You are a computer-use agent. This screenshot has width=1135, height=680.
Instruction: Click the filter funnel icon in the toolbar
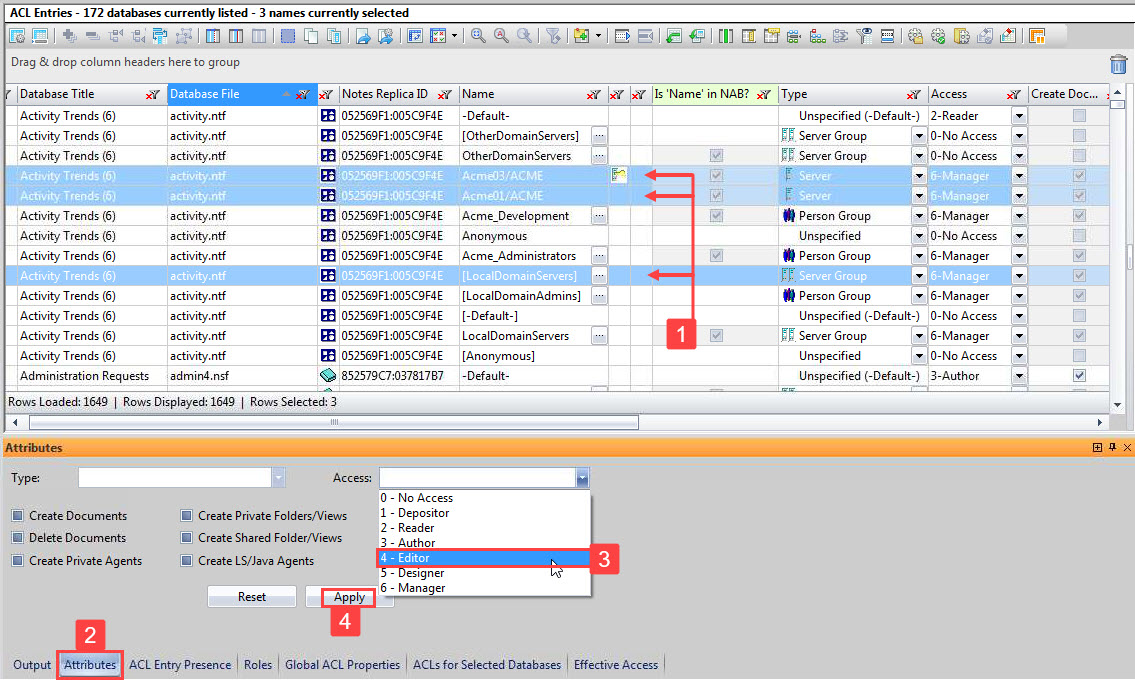pyautogui.click(x=553, y=36)
